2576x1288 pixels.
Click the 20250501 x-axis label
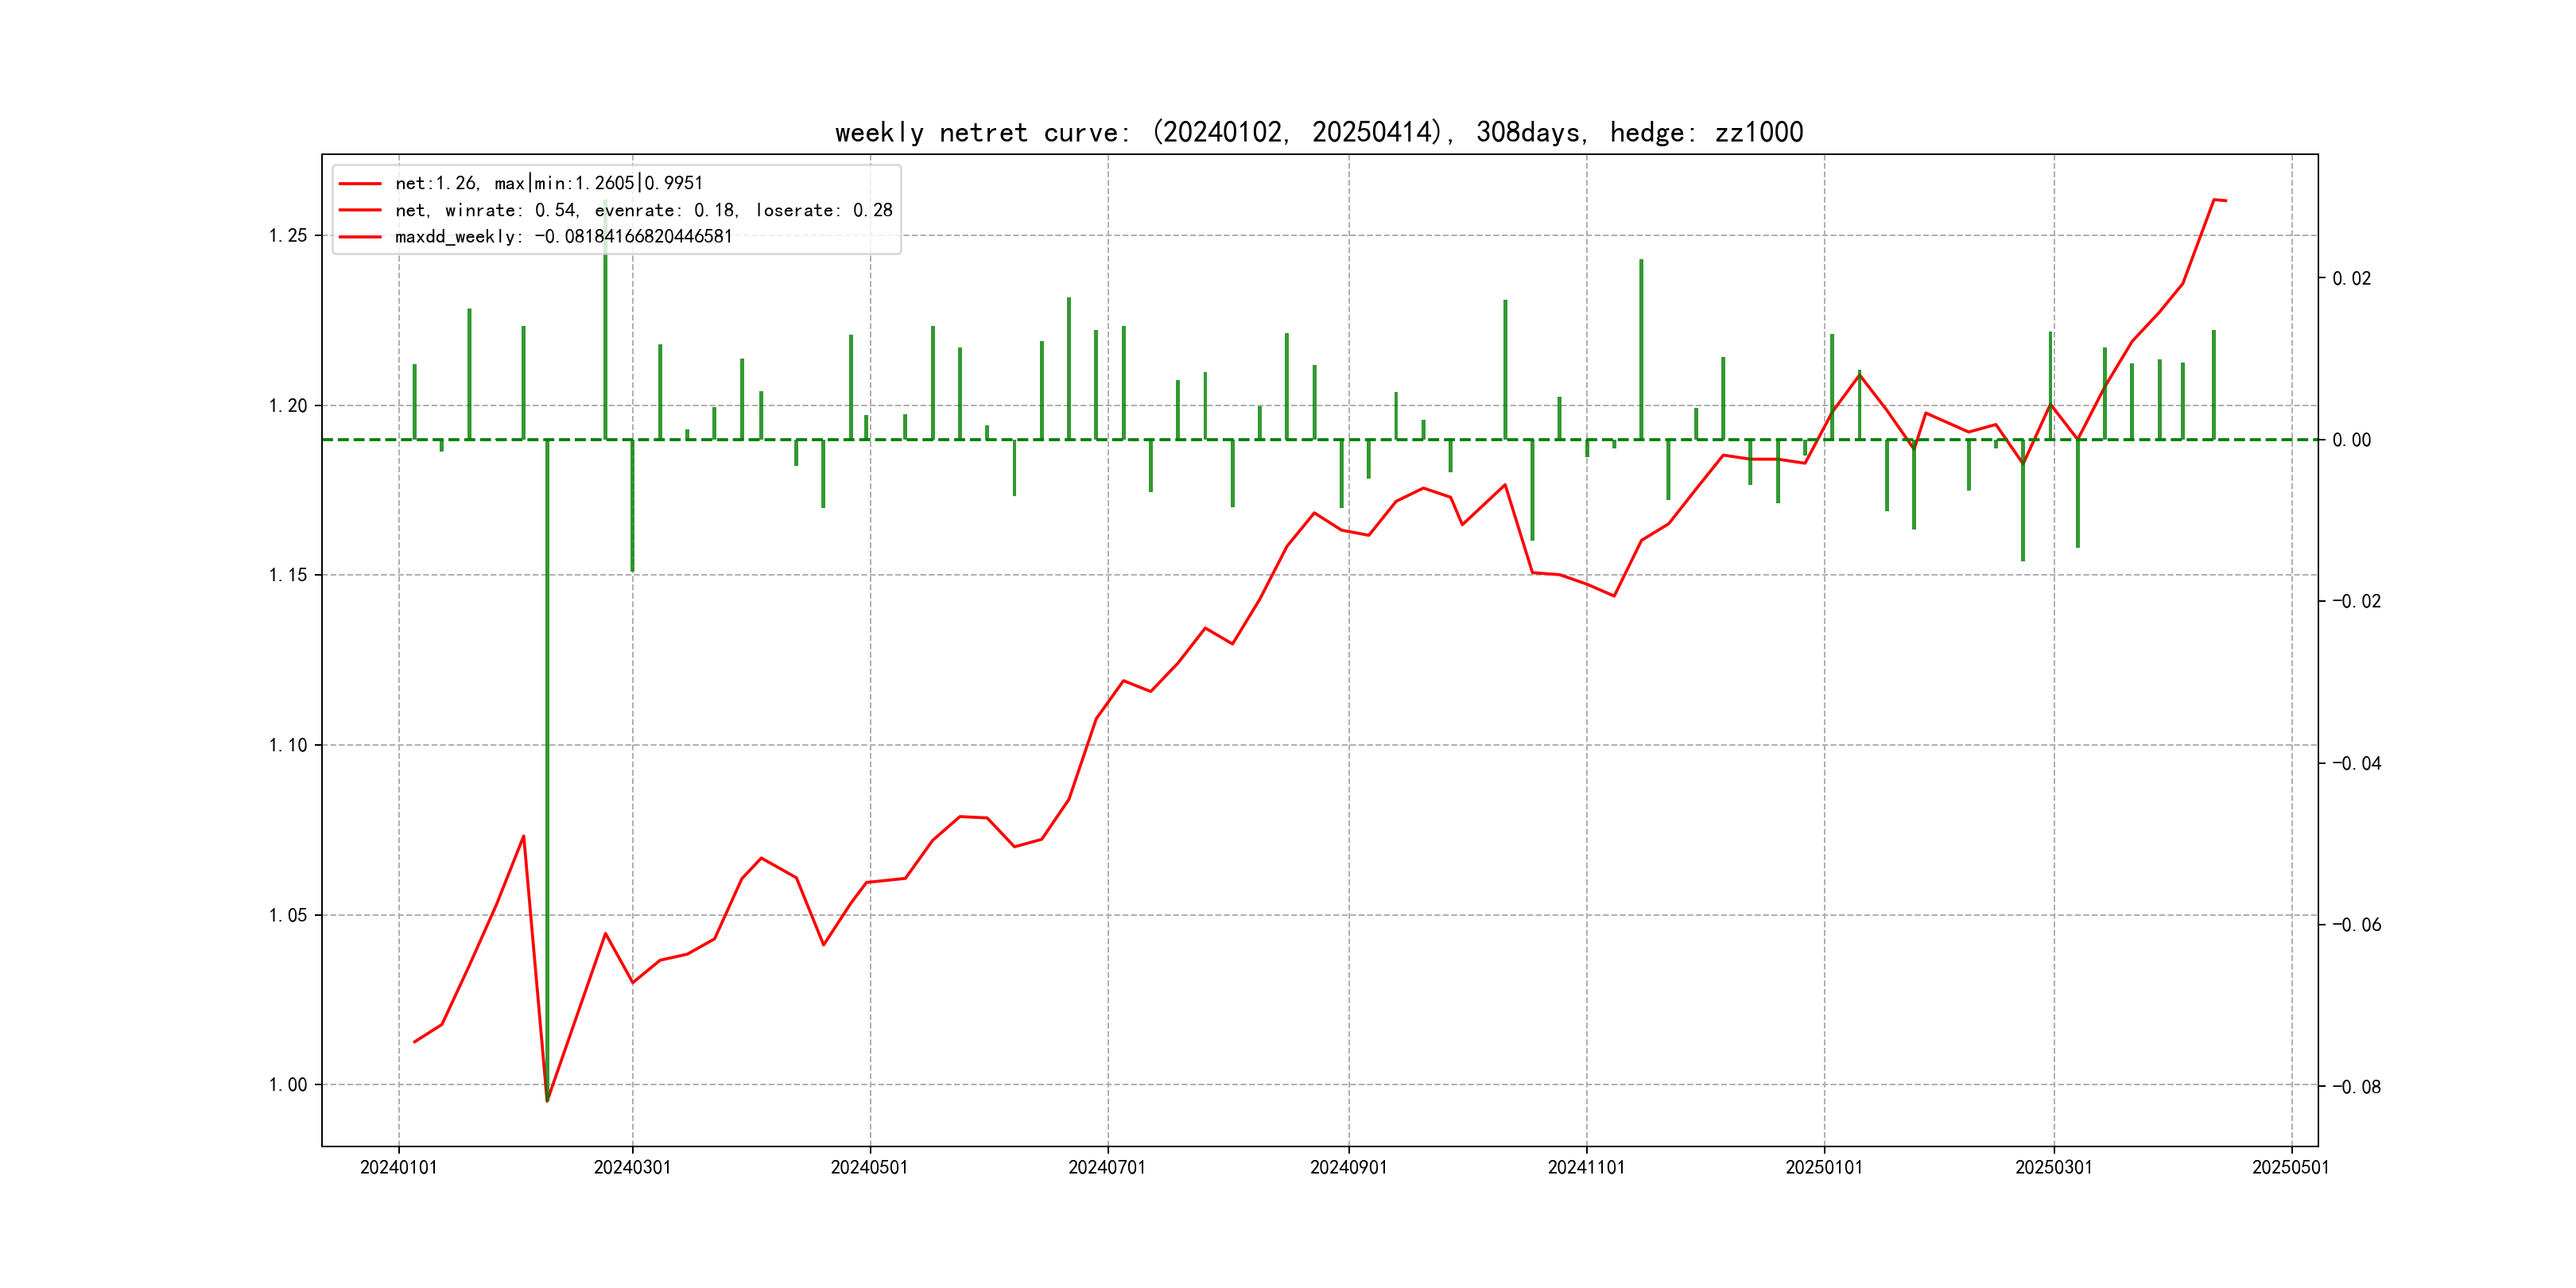[2290, 1167]
